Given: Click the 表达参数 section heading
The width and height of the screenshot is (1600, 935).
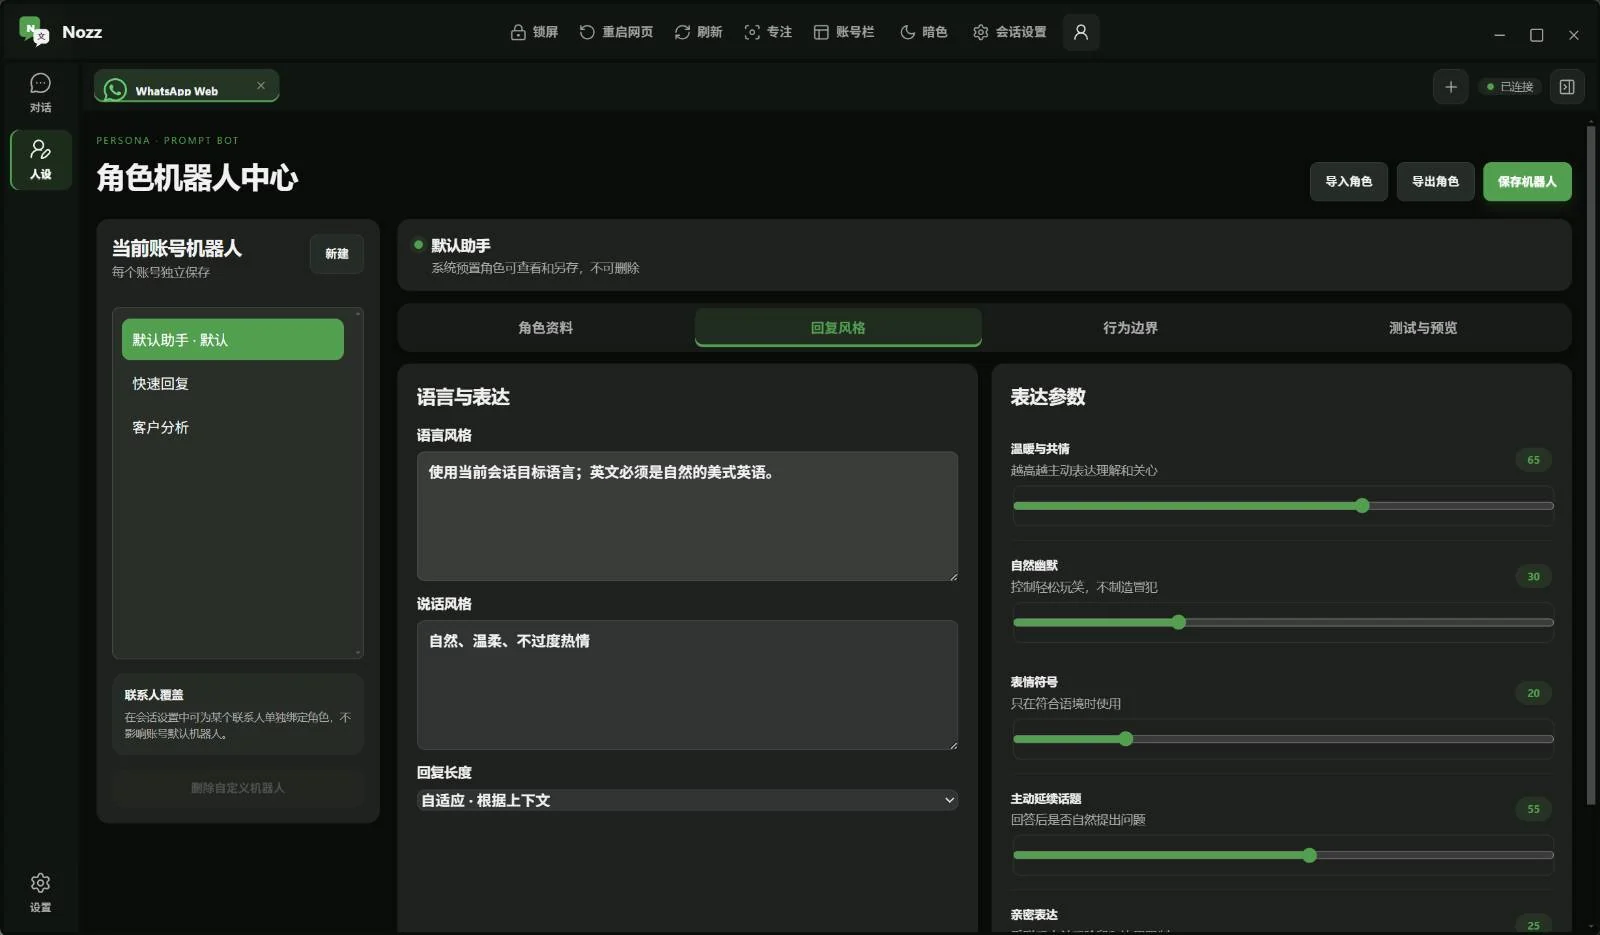Looking at the screenshot, I should (1048, 397).
